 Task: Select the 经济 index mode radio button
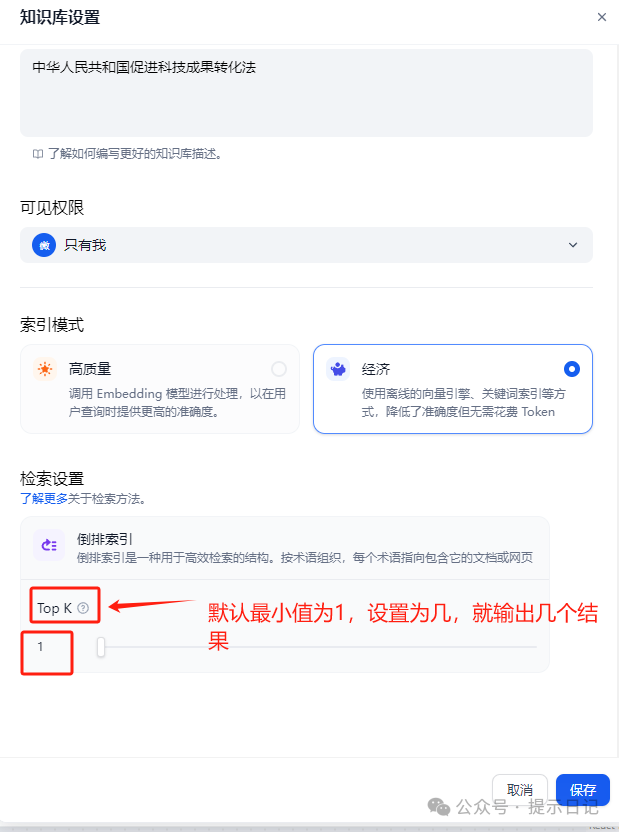pyautogui.click(x=571, y=369)
